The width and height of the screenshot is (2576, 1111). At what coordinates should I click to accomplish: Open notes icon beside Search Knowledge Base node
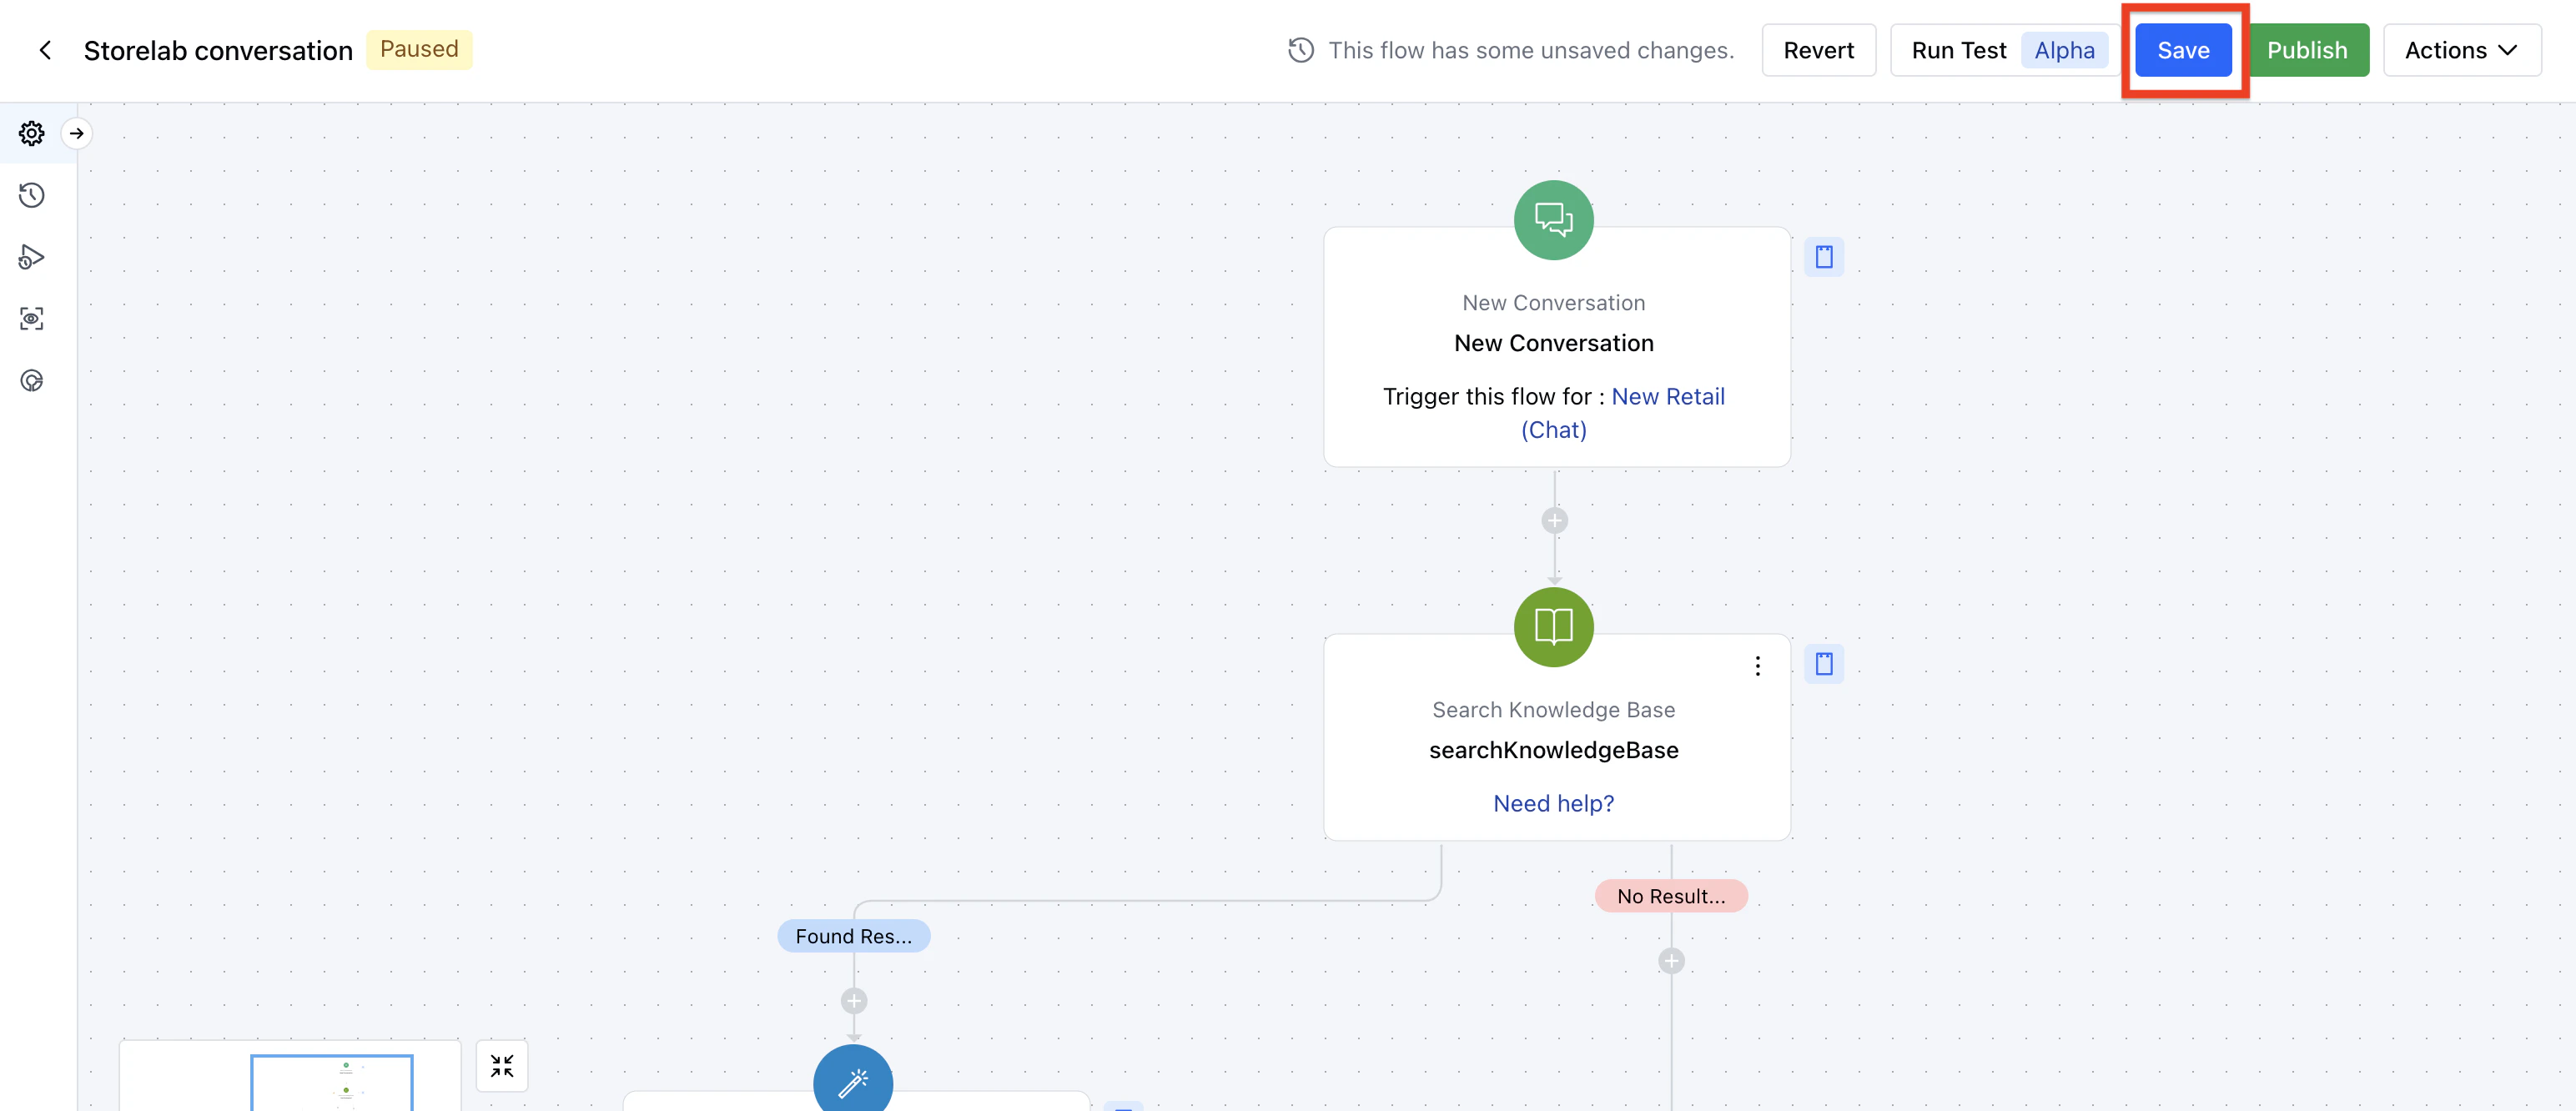coord(1824,664)
